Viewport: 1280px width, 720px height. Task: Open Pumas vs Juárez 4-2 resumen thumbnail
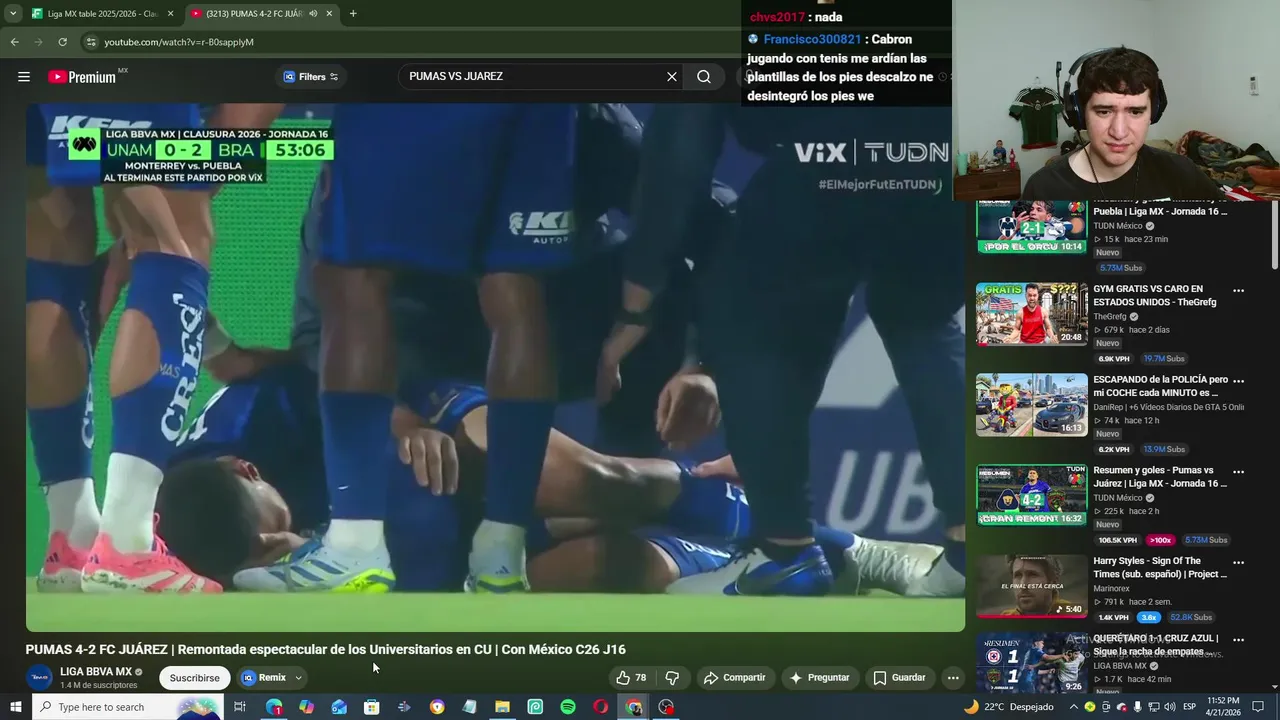click(1031, 496)
